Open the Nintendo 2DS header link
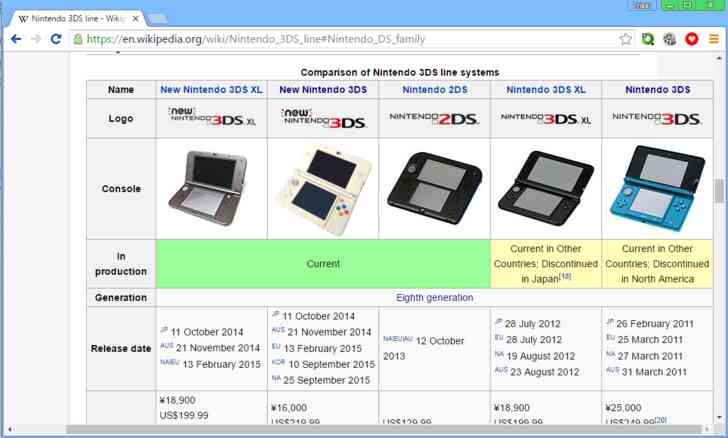Screen dimensions: 728x438 tap(434, 89)
